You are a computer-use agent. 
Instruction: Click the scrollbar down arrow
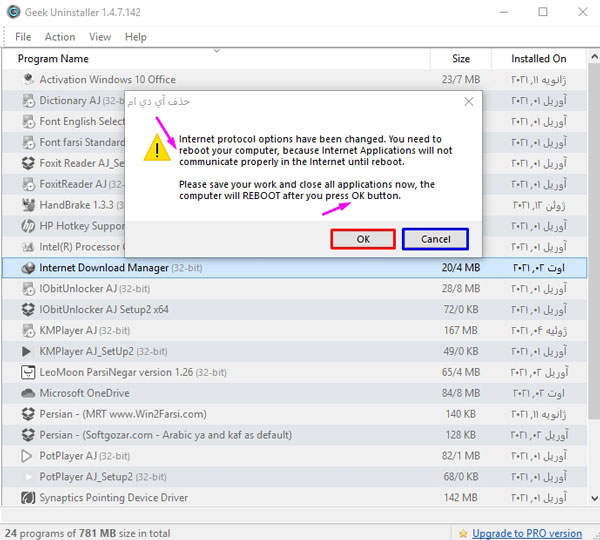coord(594,498)
